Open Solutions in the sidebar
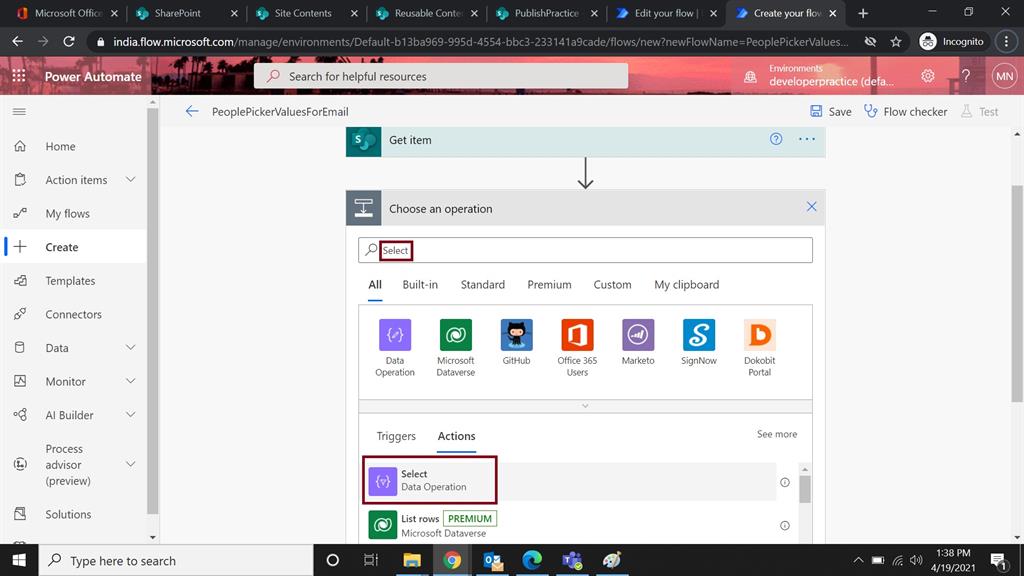The height and width of the screenshot is (576, 1024). click(68, 514)
